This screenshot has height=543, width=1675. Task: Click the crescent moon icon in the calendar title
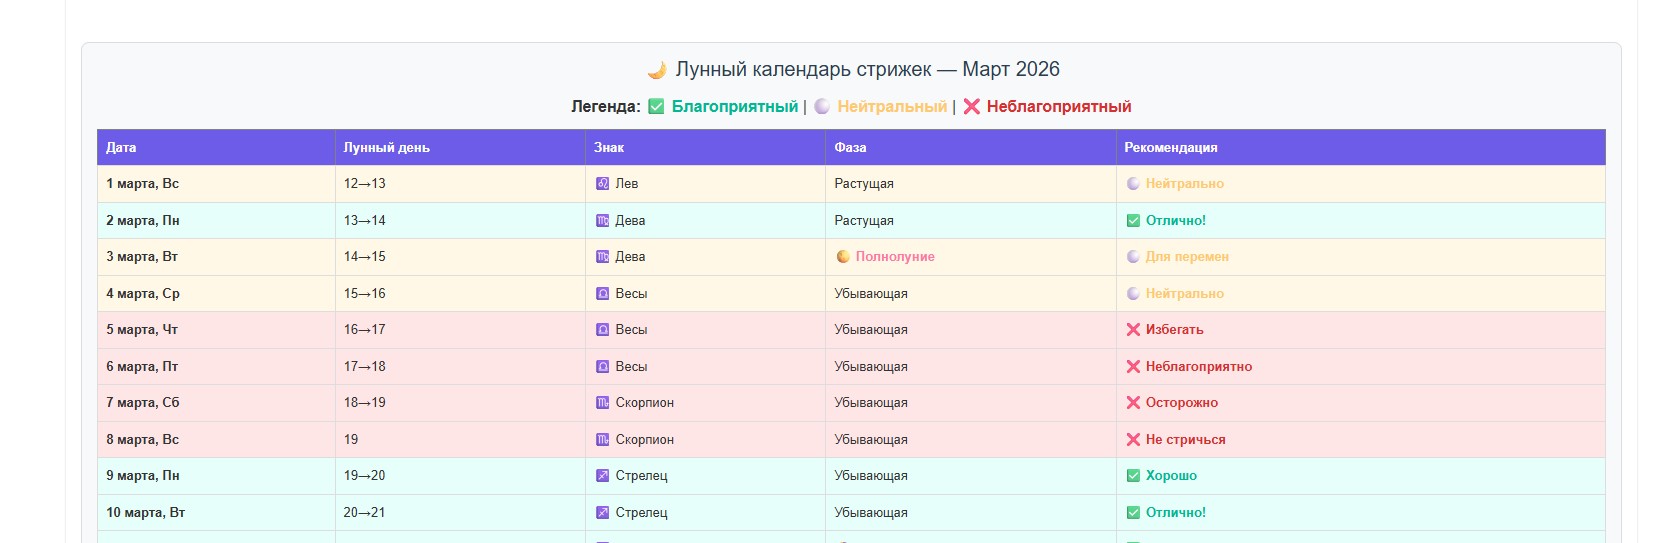(x=657, y=70)
